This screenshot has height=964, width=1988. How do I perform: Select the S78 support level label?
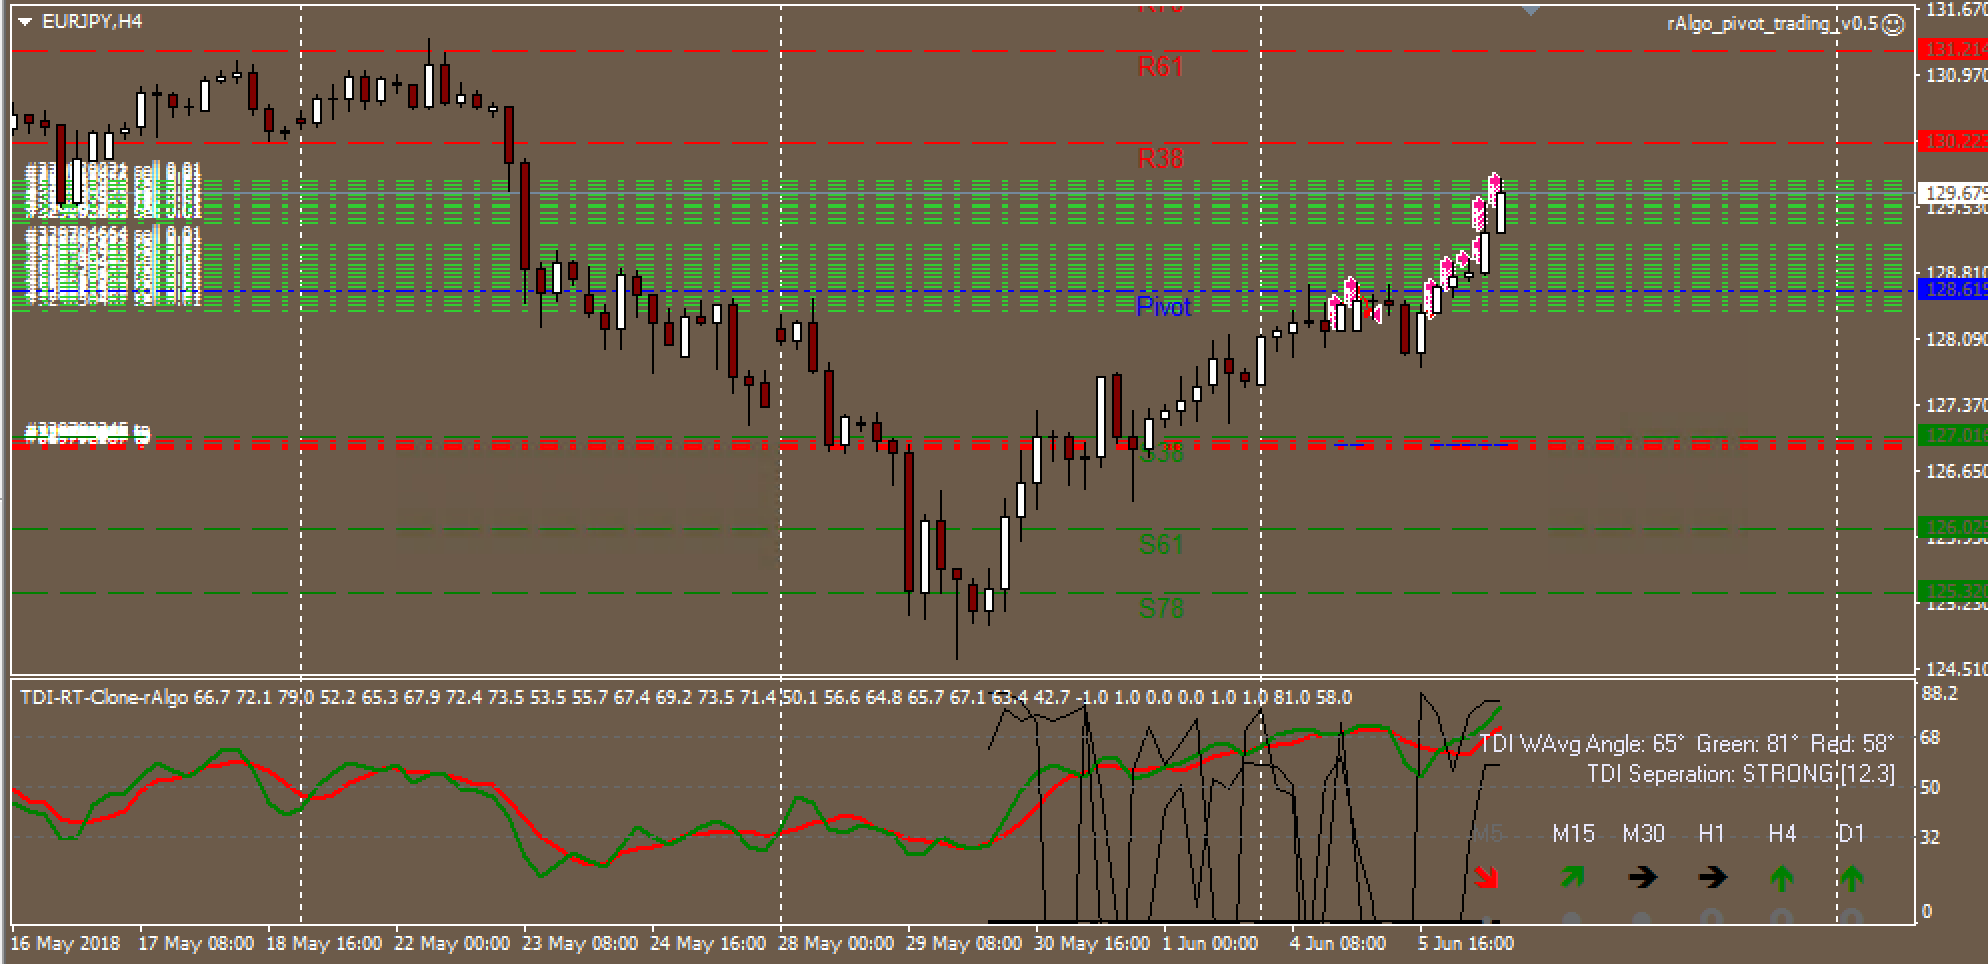[x=1161, y=608]
